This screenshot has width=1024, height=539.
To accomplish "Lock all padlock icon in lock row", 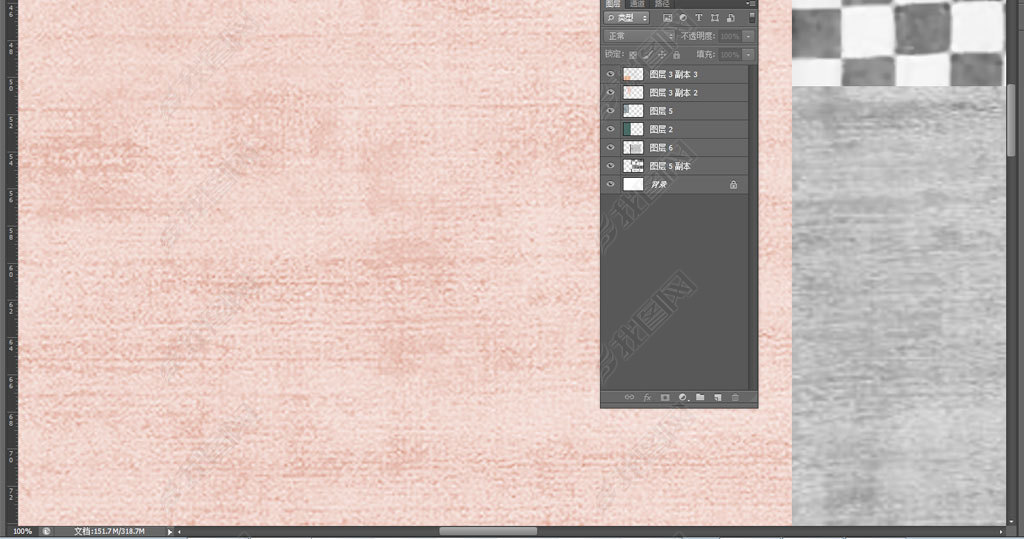I will 677,55.
